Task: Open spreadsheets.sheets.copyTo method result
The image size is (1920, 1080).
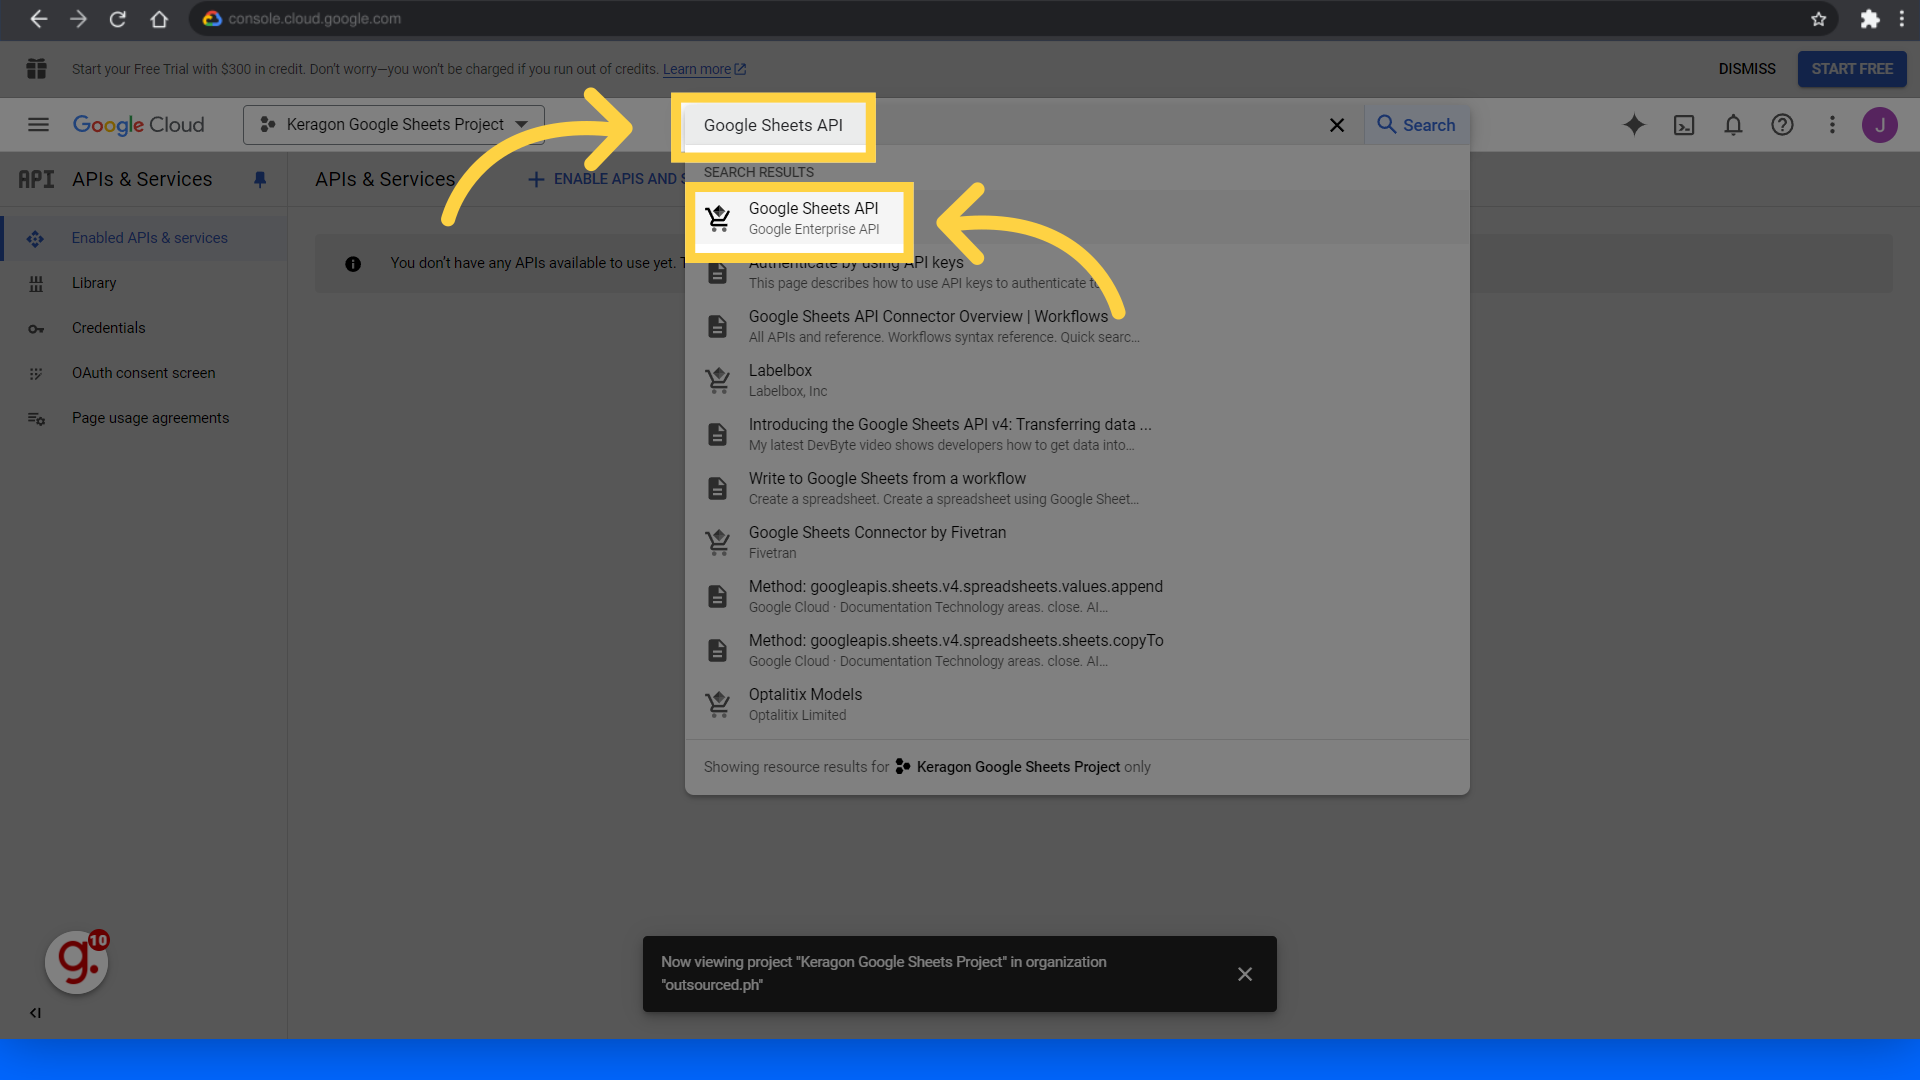Action: pyautogui.click(x=1077, y=650)
